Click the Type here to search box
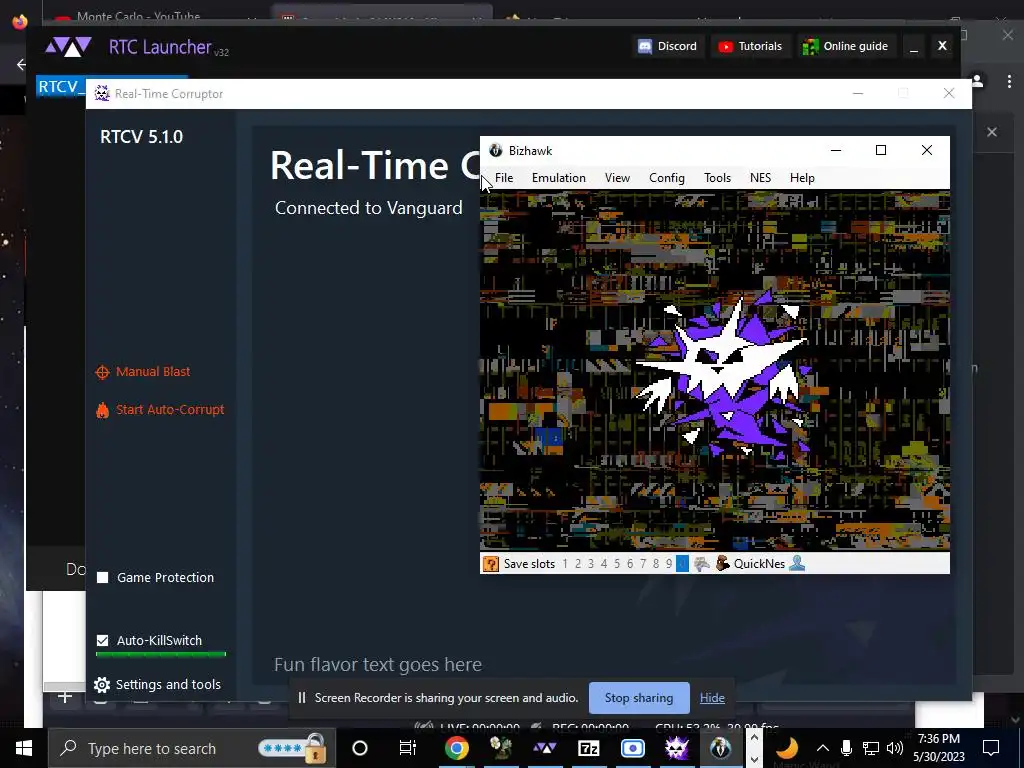Viewport: 1024px width, 768px height. click(191, 748)
